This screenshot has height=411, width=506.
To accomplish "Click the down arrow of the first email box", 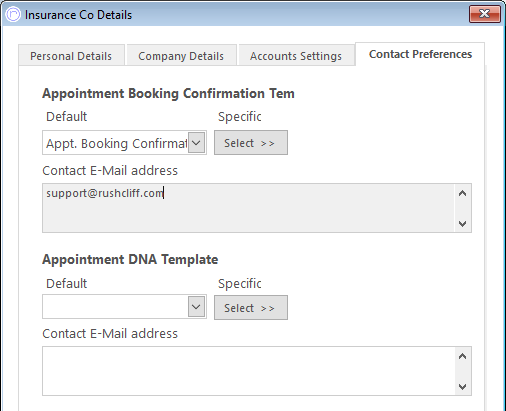I will [462, 224].
